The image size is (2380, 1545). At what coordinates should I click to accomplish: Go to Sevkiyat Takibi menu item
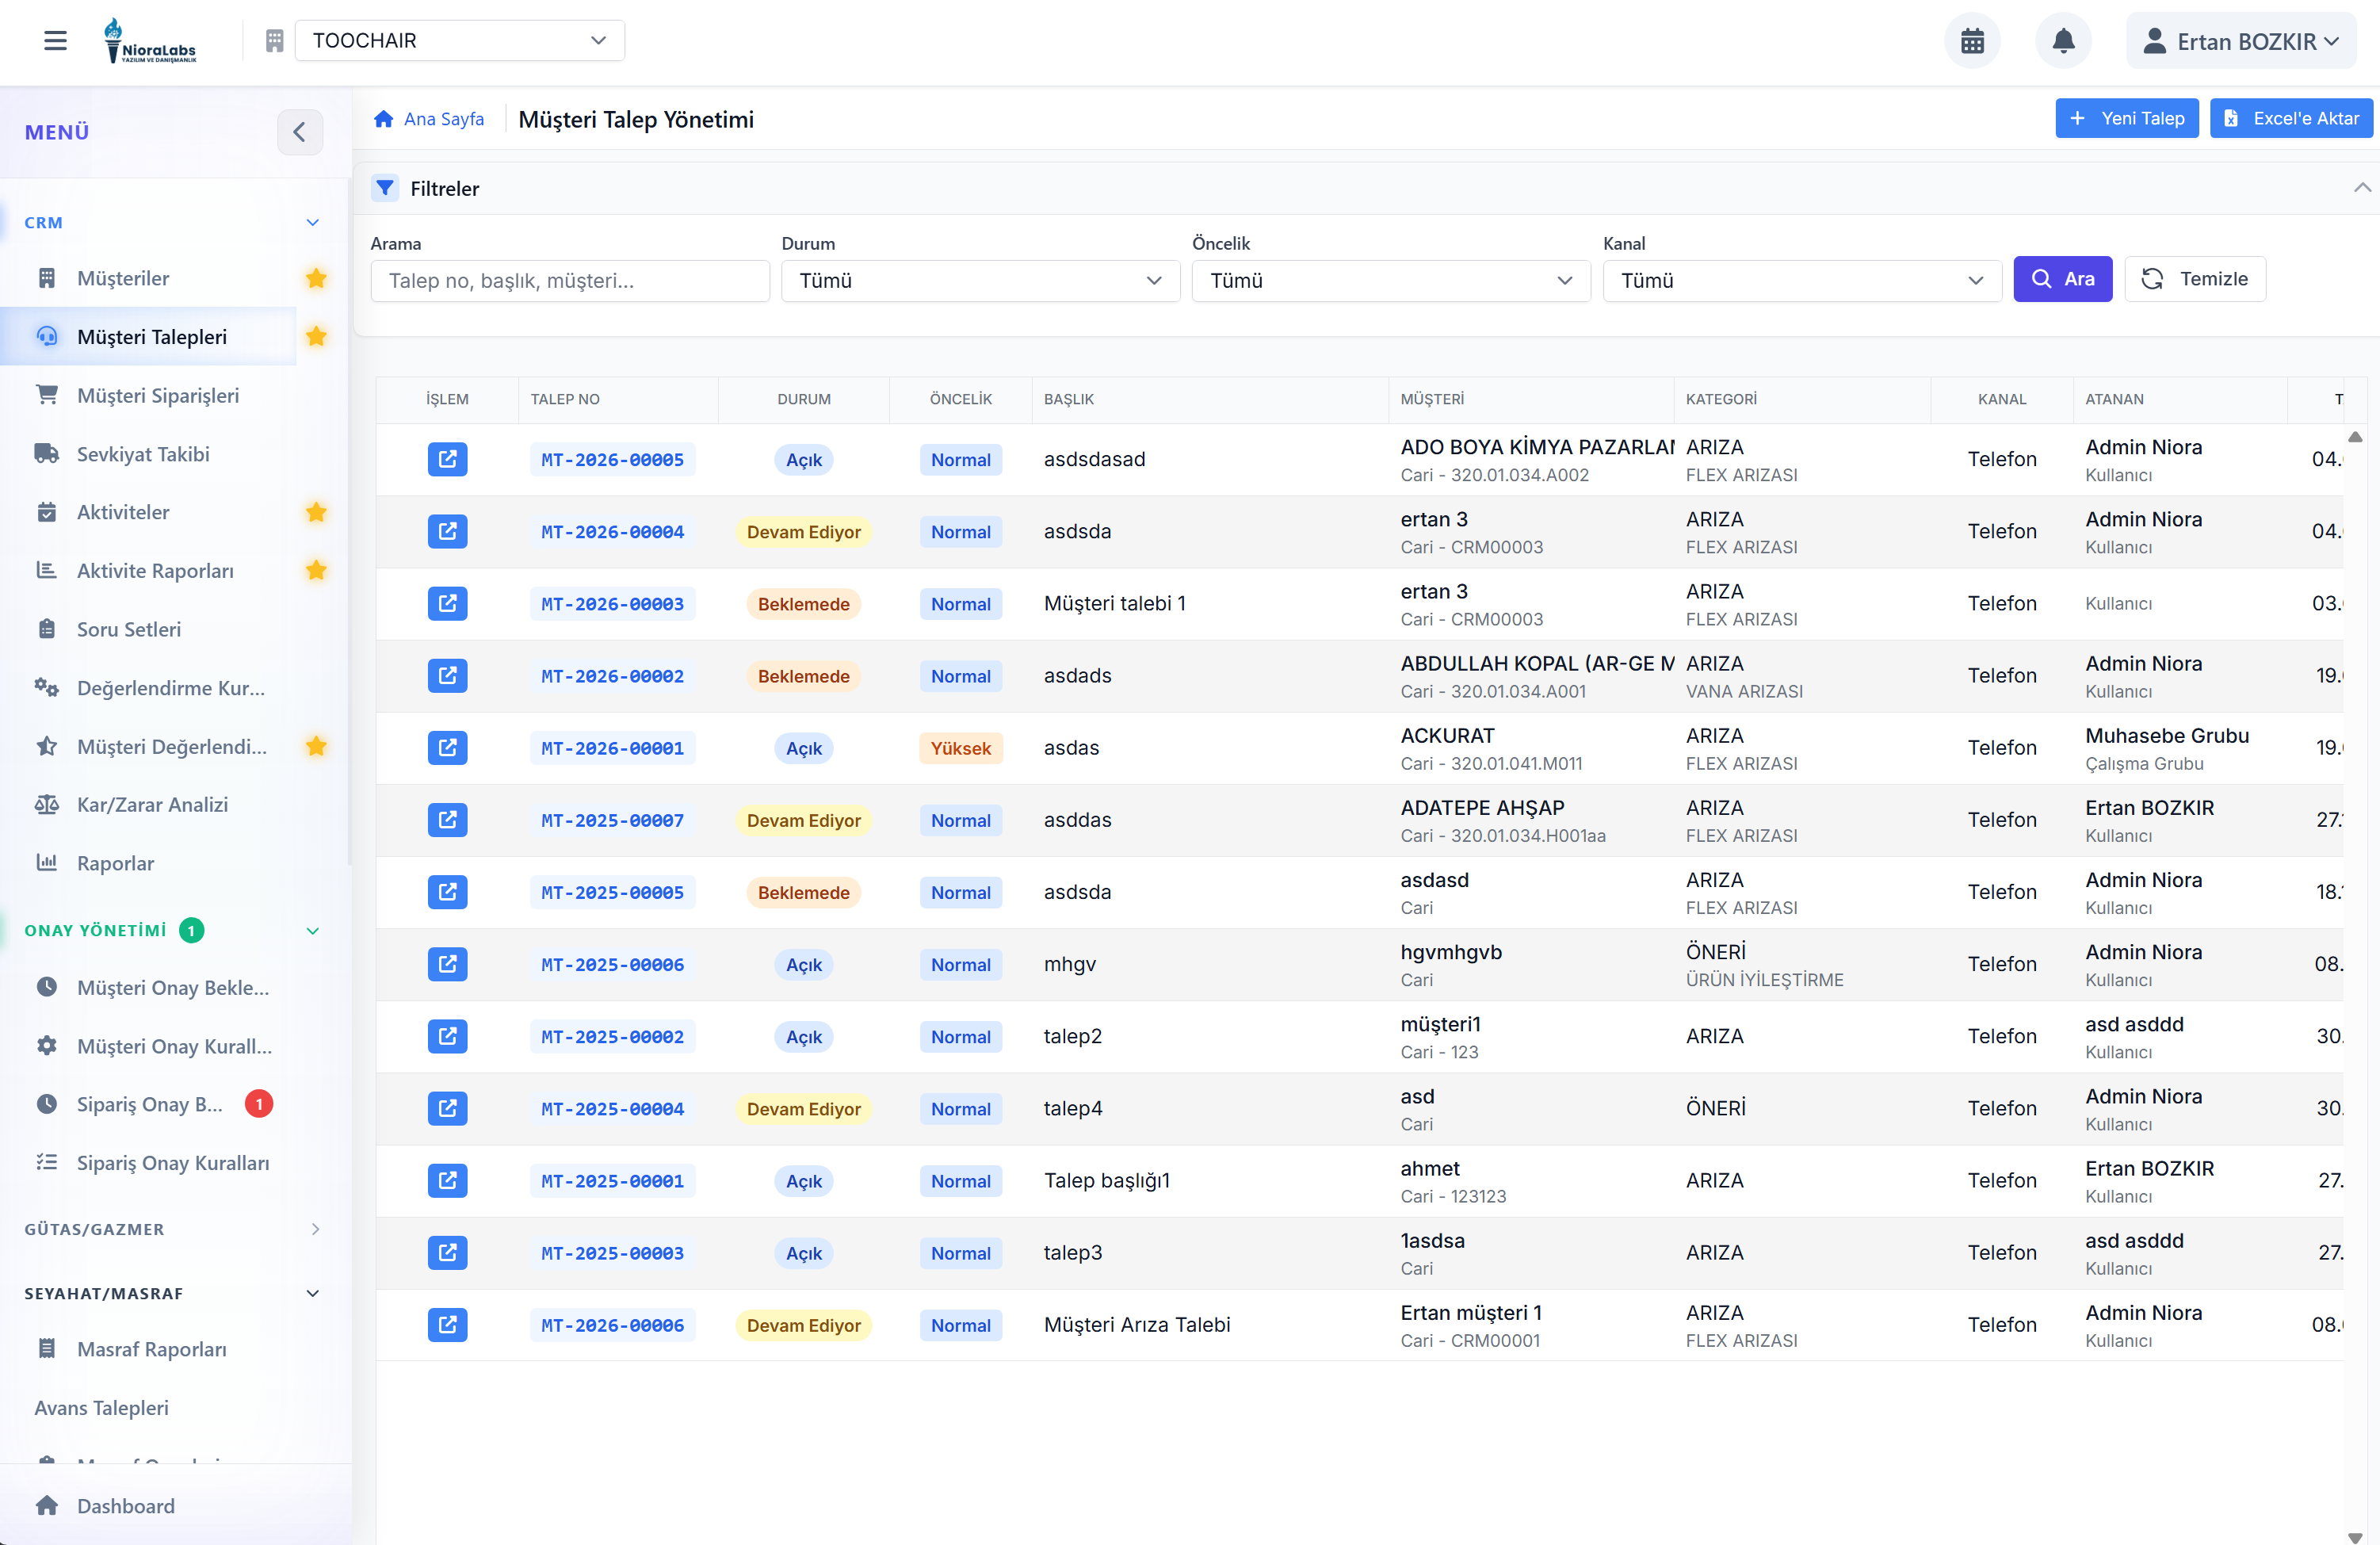coord(143,454)
